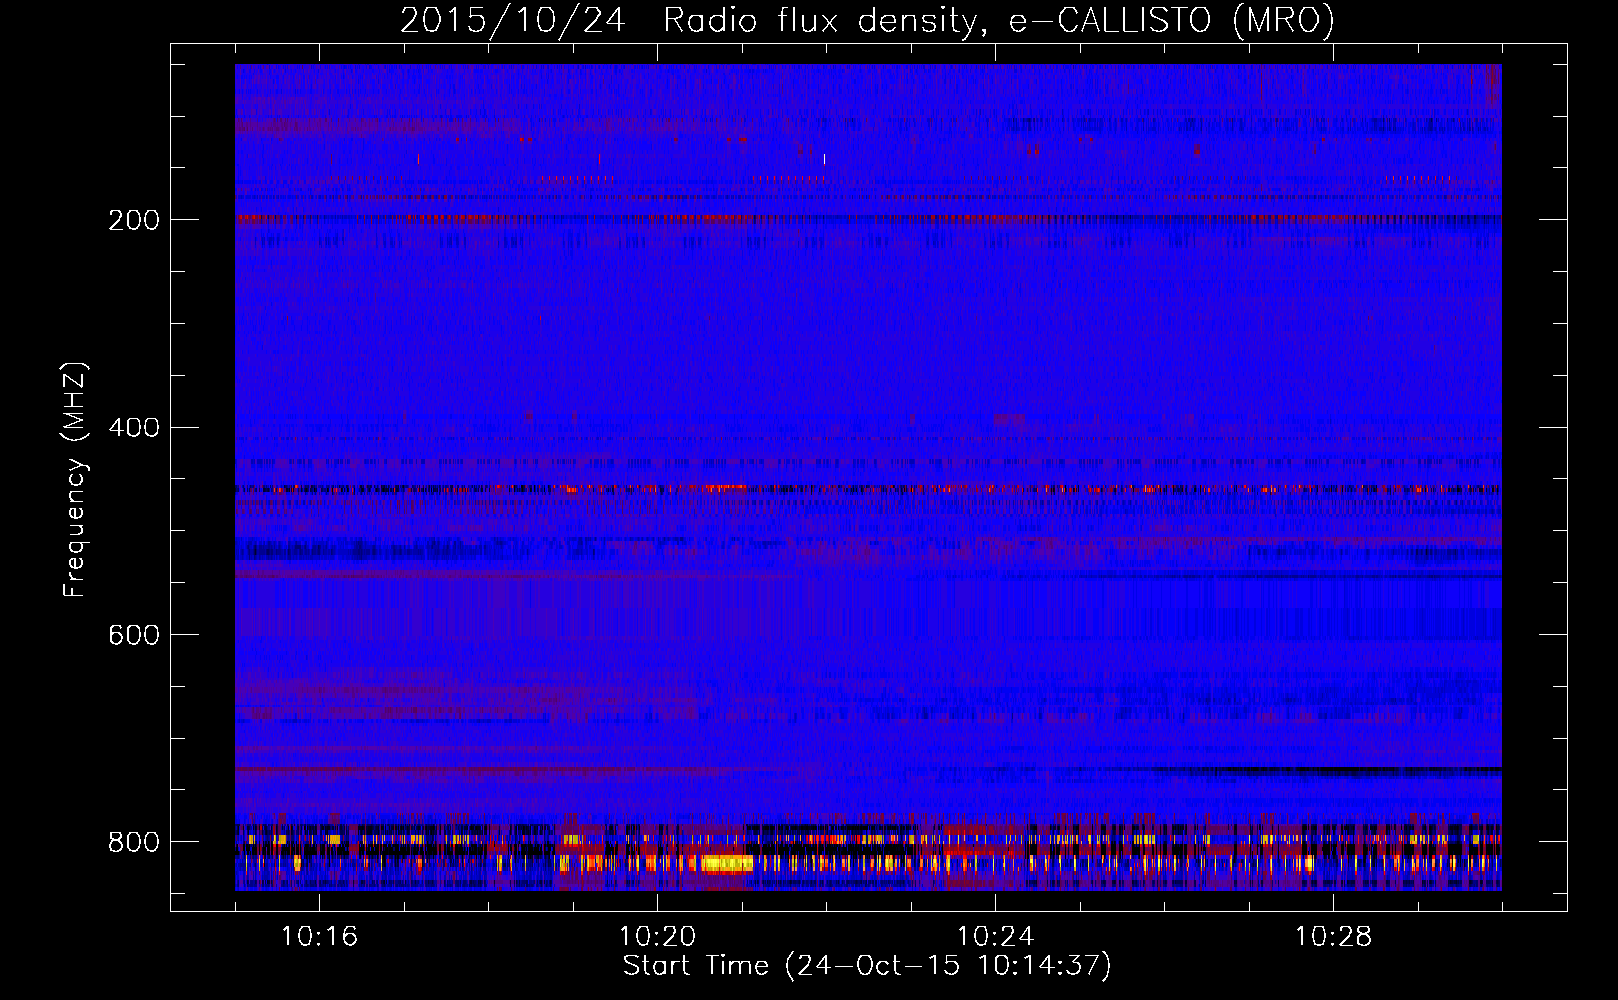Click the '10:24' time tick label
The image size is (1618, 1000).
click(x=995, y=937)
